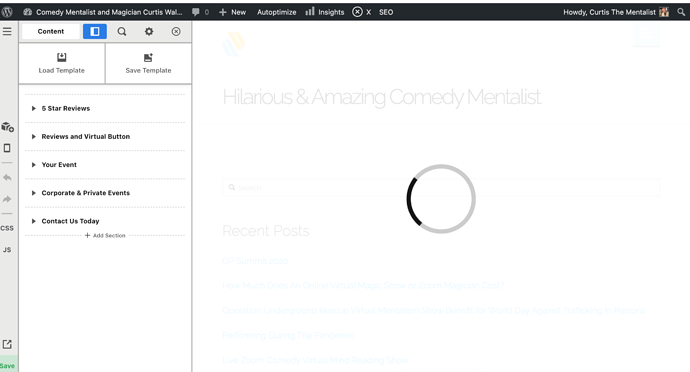The width and height of the screenshot is (690, 372).
Task: Toggle the mobile device preview icon
Action: pos(7,148)
